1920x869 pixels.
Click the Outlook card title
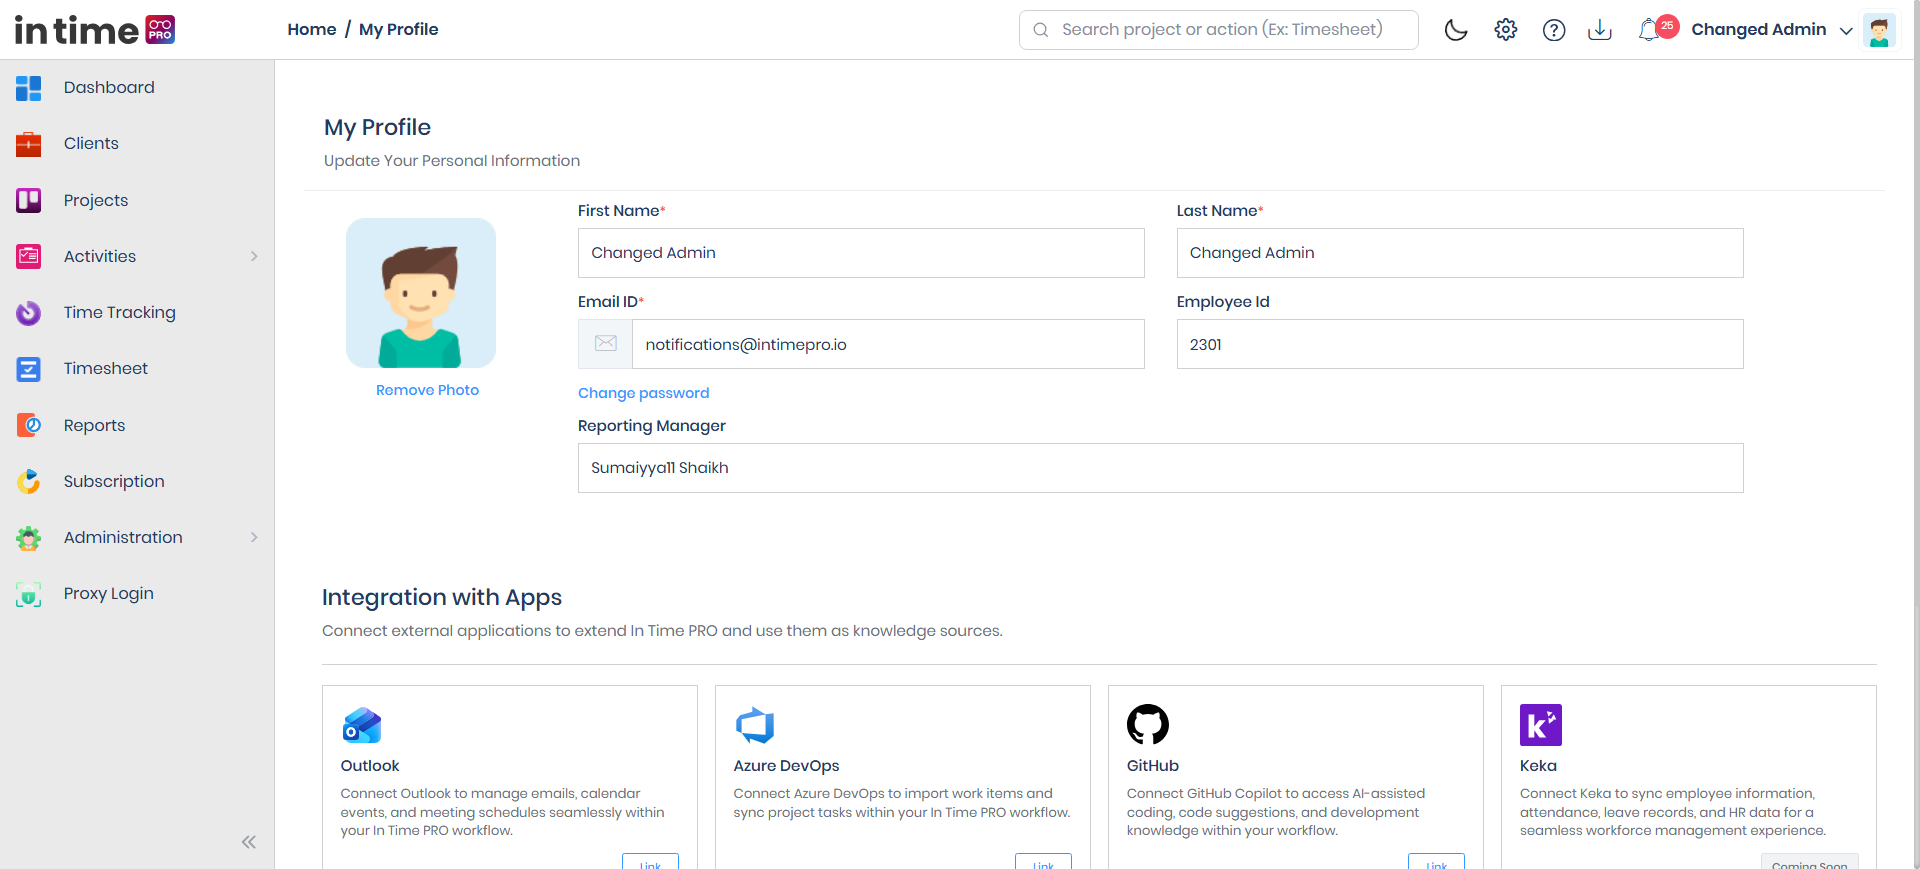tap(370, 766)
